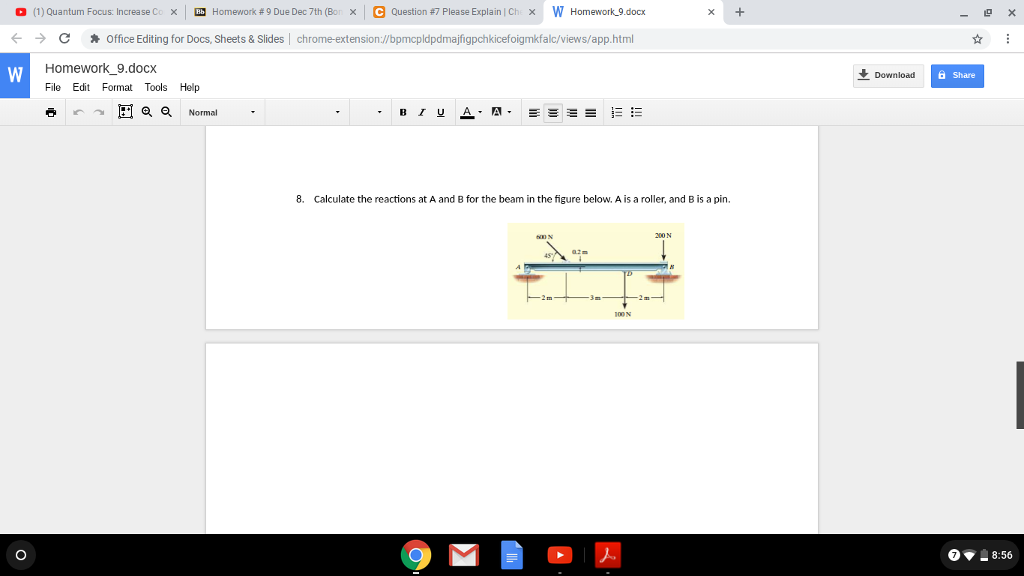Viewport: 1024px width, 576px height.
Task: Select the Undo icon
Action: coord(78,111)
